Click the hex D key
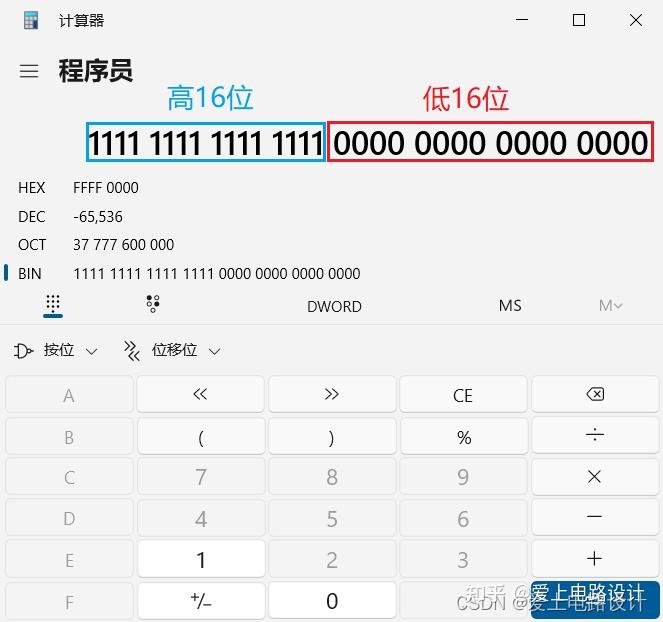 coord(69,518)
